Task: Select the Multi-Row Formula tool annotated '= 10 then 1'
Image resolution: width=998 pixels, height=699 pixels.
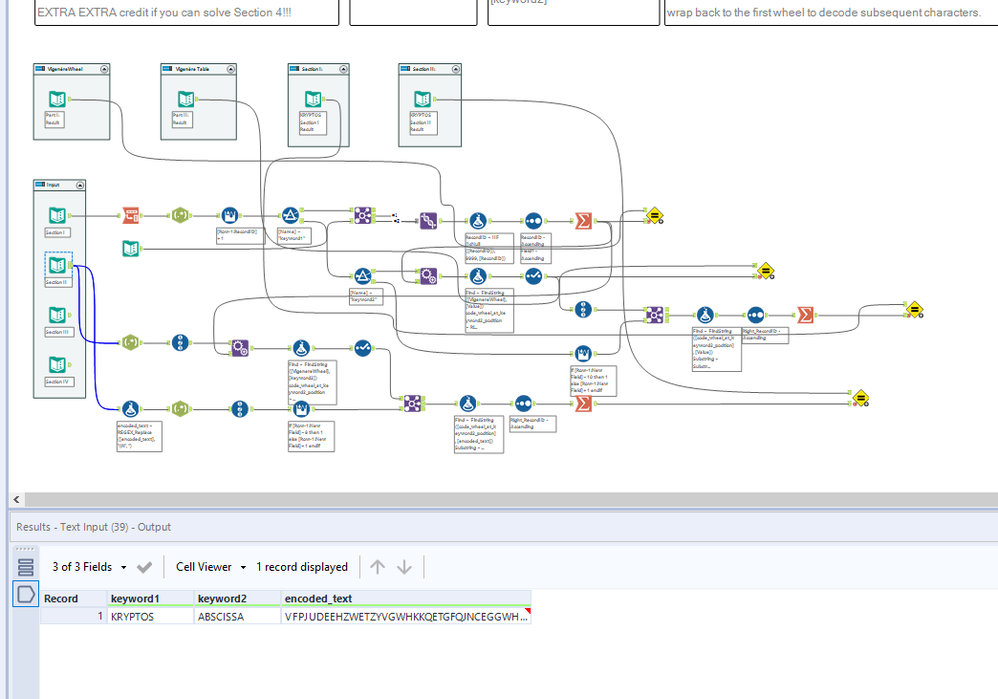Action: [x=583, y=353]
